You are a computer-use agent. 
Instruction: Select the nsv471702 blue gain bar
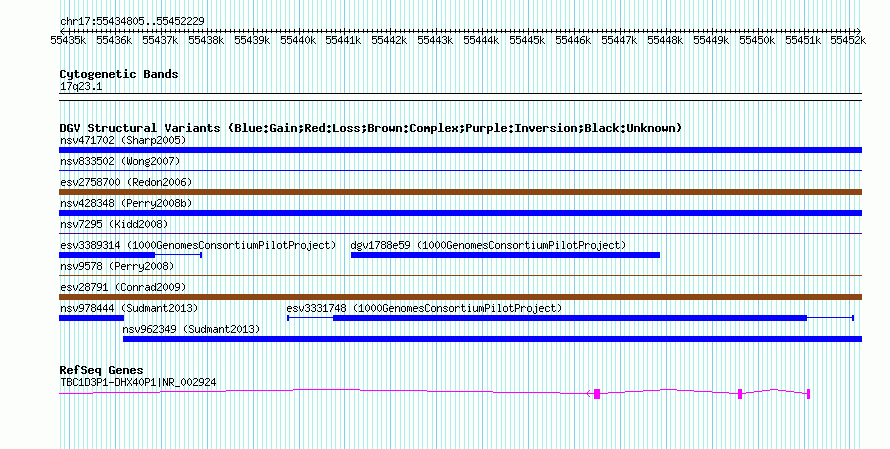460,150
